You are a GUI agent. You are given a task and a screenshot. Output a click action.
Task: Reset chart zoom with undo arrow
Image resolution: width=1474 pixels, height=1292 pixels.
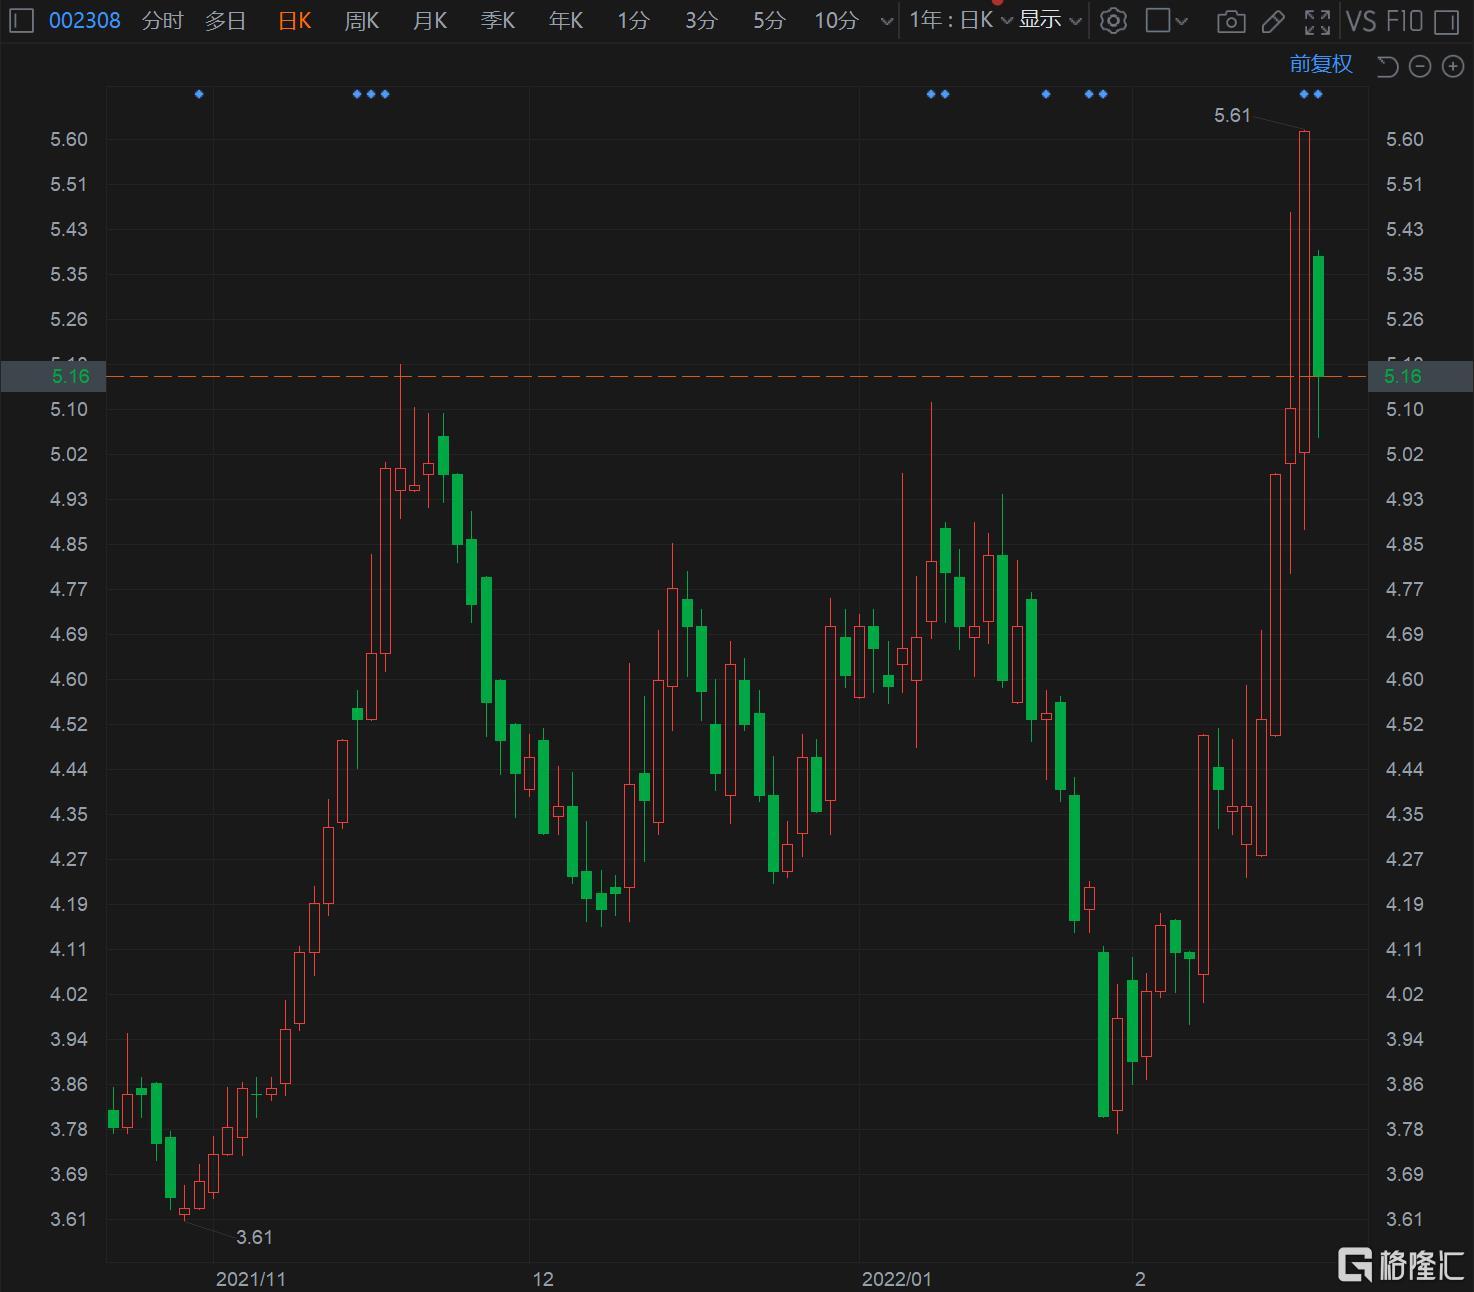(x=1387, y=66)
